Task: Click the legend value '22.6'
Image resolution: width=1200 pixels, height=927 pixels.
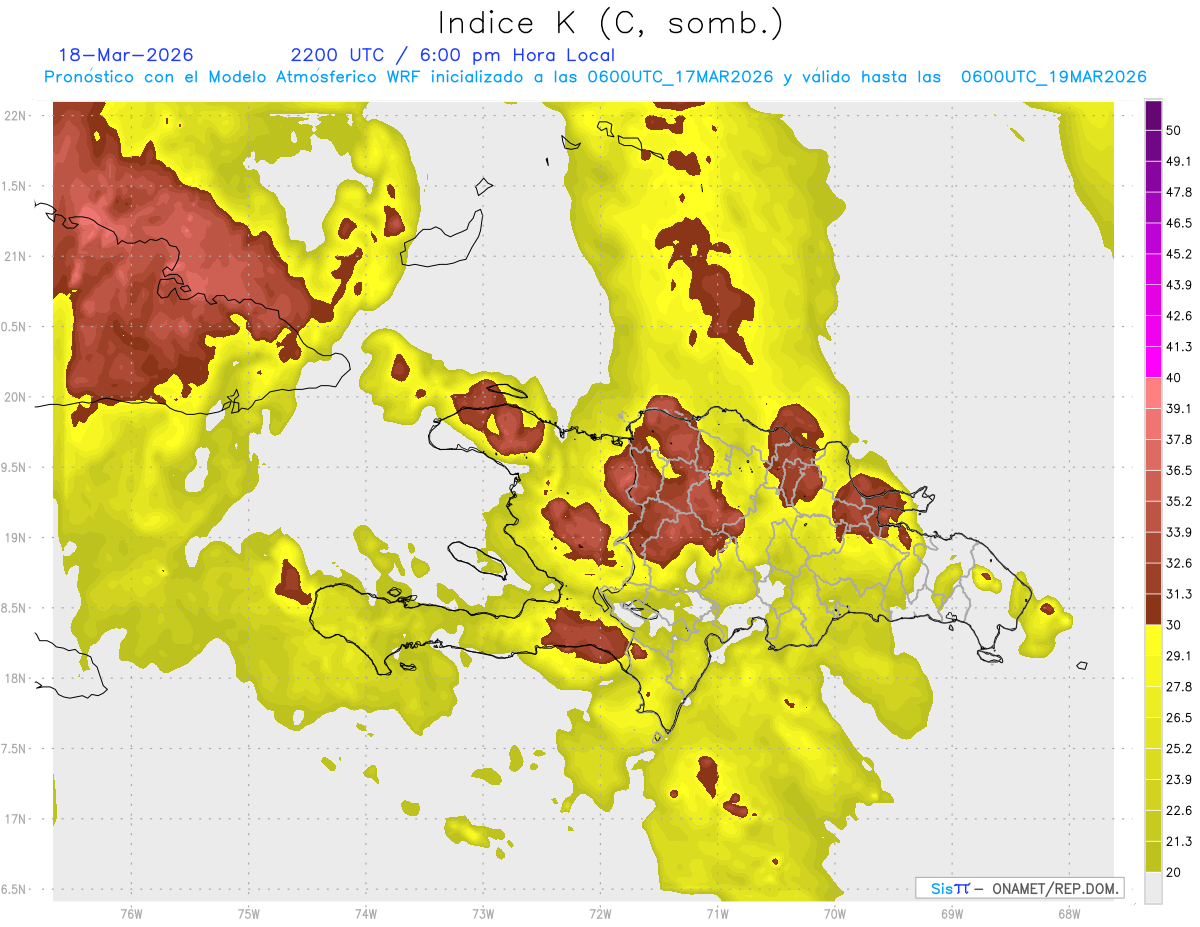Action: click(1180, 810)
